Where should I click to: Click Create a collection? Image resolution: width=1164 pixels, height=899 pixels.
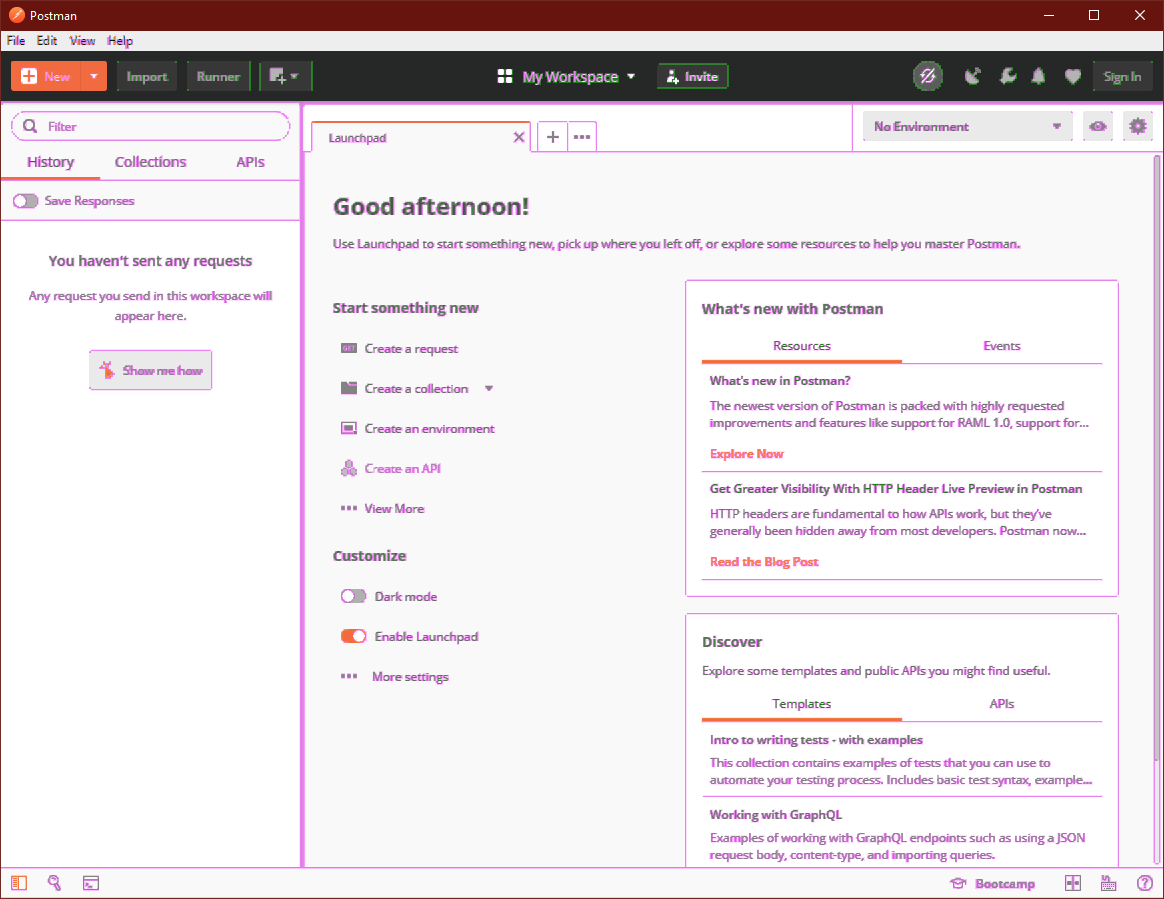[x=416, y=388]
